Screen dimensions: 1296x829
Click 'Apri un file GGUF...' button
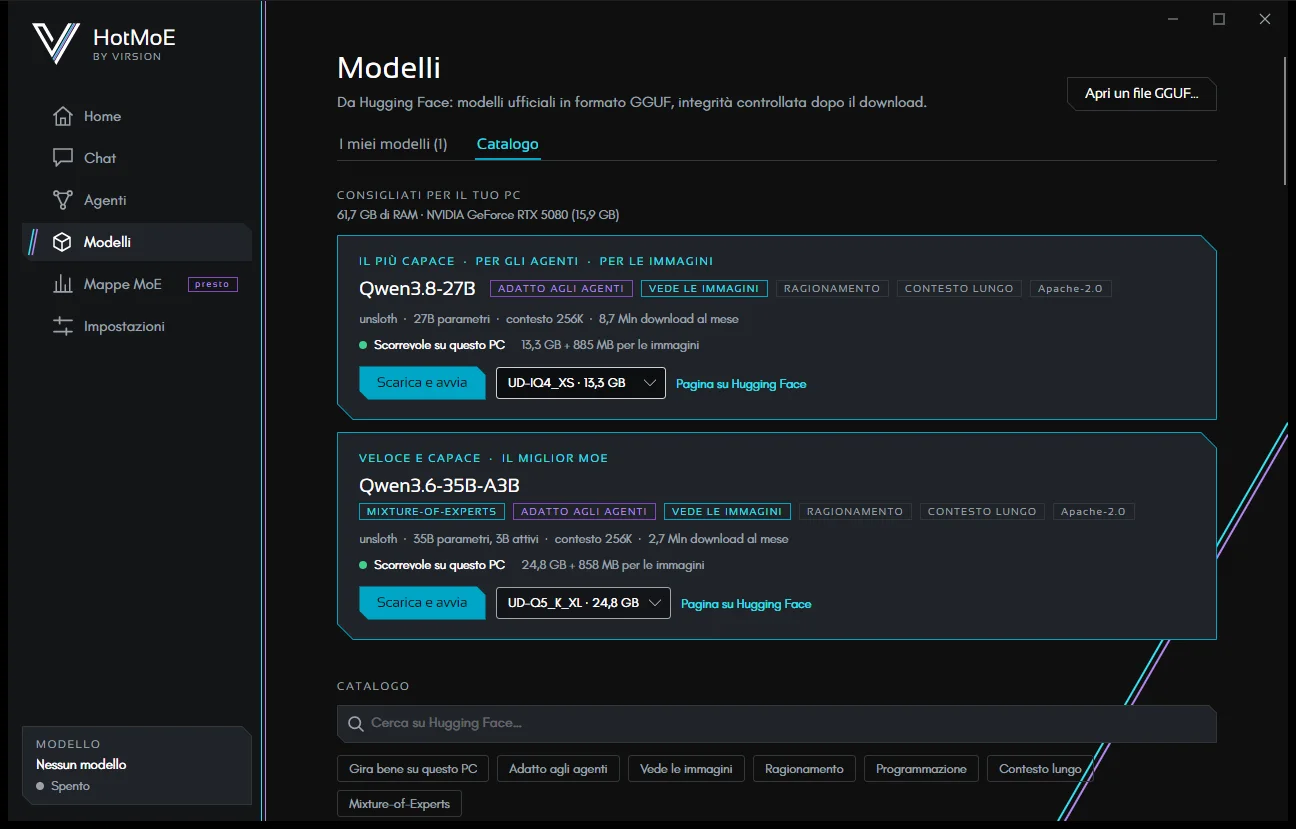(1141, 94)
